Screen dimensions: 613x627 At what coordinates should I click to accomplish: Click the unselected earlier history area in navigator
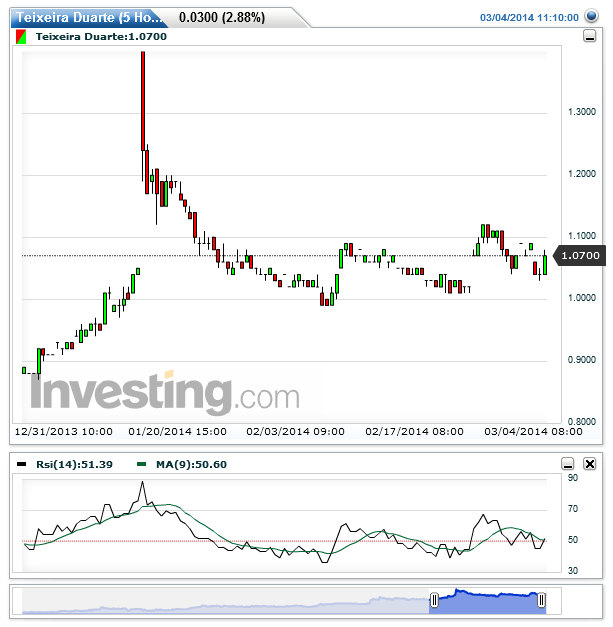tap(226, 601)
